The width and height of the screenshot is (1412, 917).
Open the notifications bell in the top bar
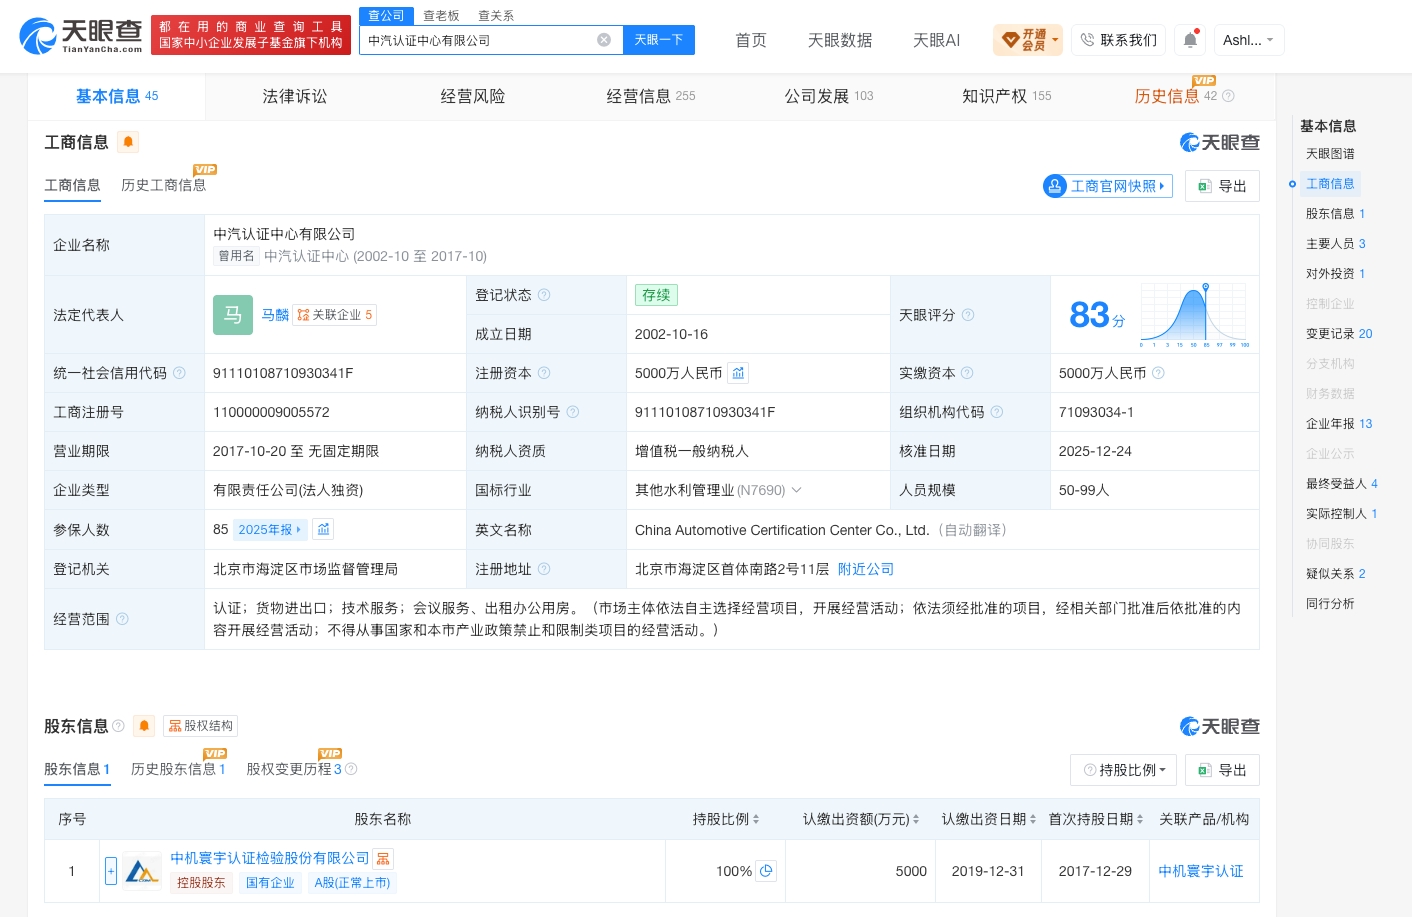click(x=1190, y=40)
